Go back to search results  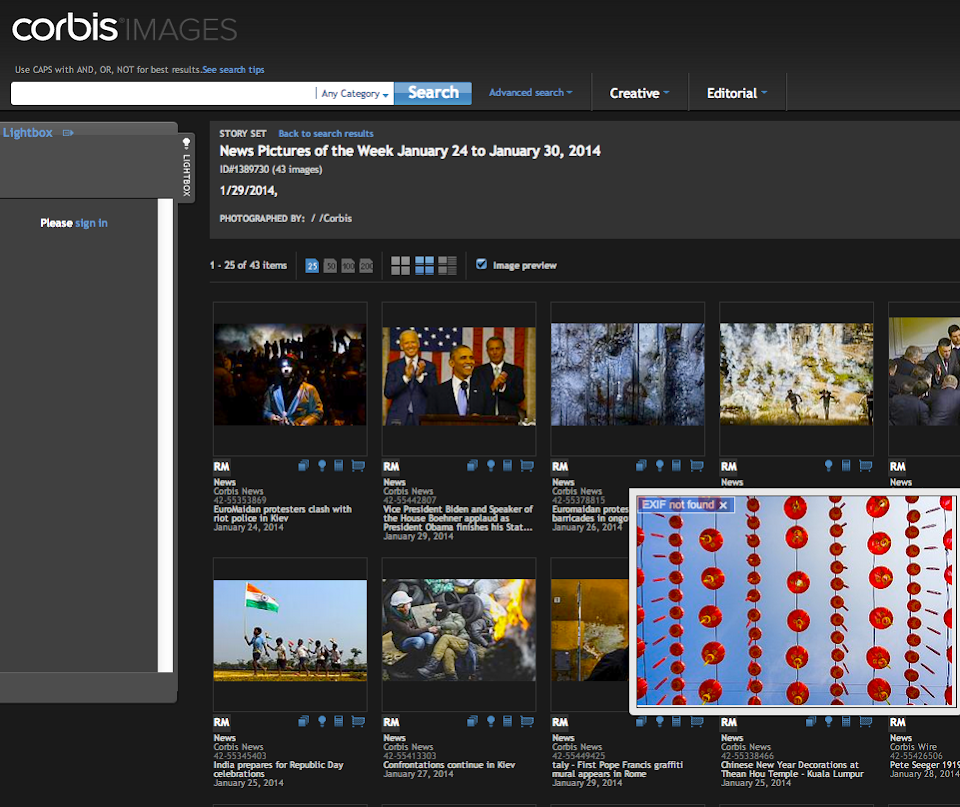[326, 133]
